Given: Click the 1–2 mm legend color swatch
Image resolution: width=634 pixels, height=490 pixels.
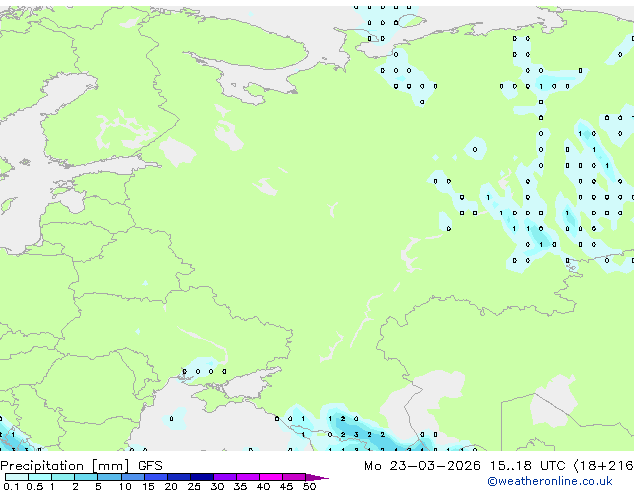Looking at the screenshot, I should click(x=63, y=477).
